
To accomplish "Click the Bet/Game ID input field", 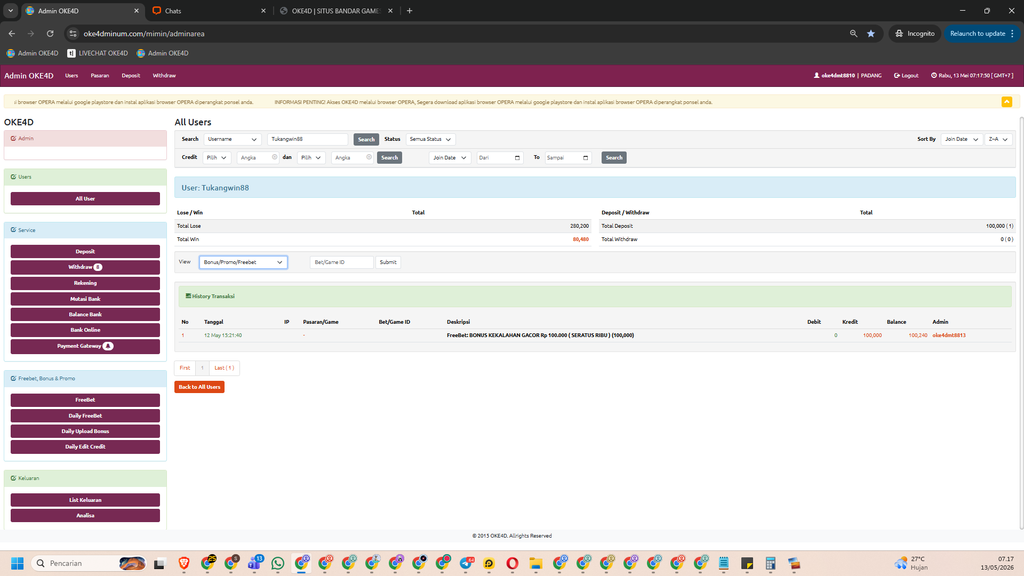I will (342, 262).
